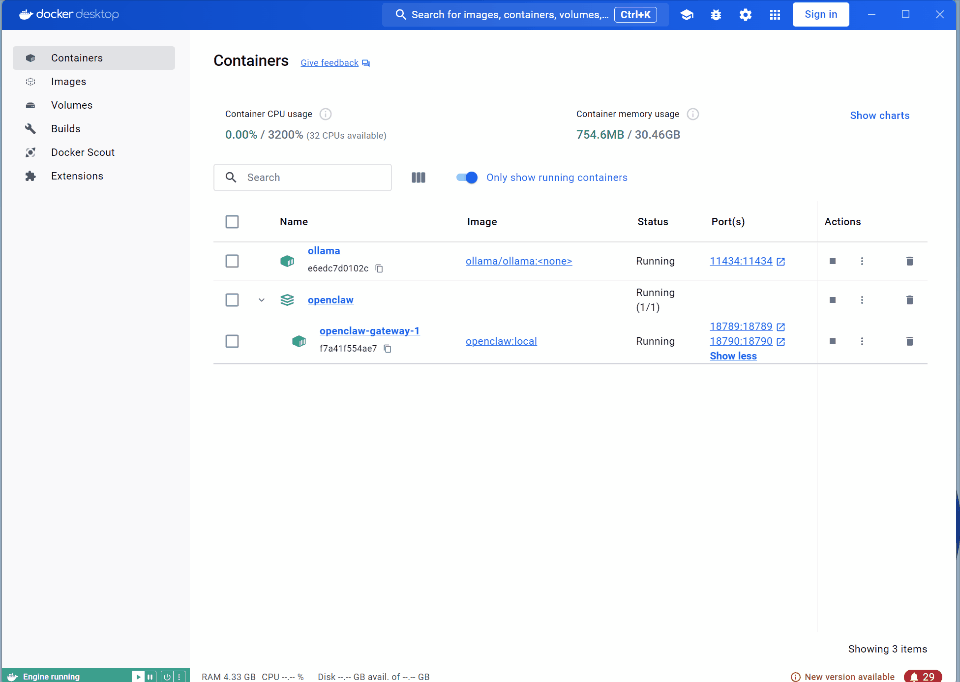The width and height of the screenshot is (960, 682).
Task: Open Extensions in the sidebar
Action: coord(94,176)
